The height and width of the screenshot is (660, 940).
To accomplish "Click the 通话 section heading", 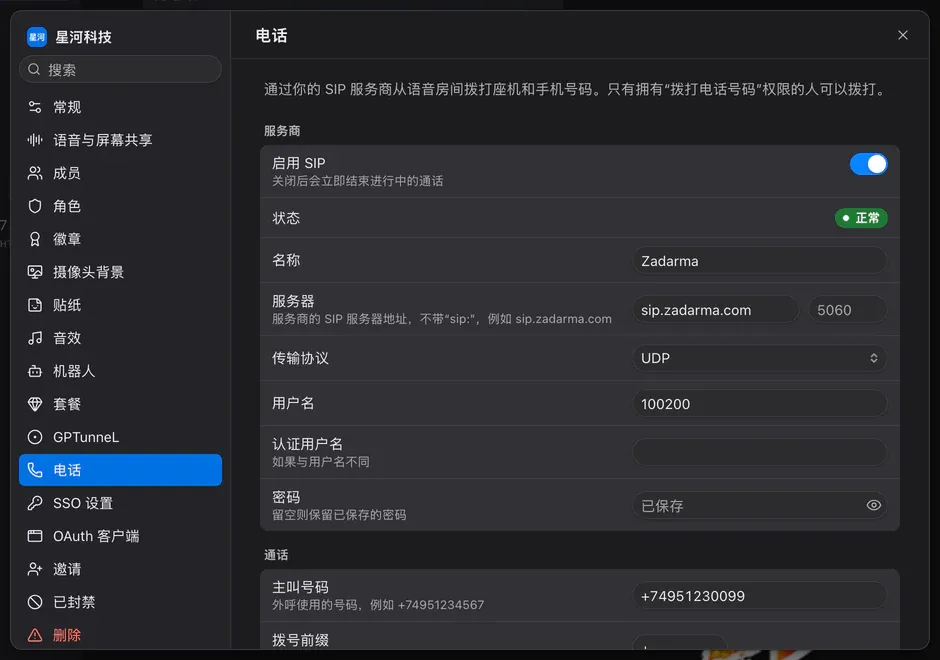I will pos(276,554).
